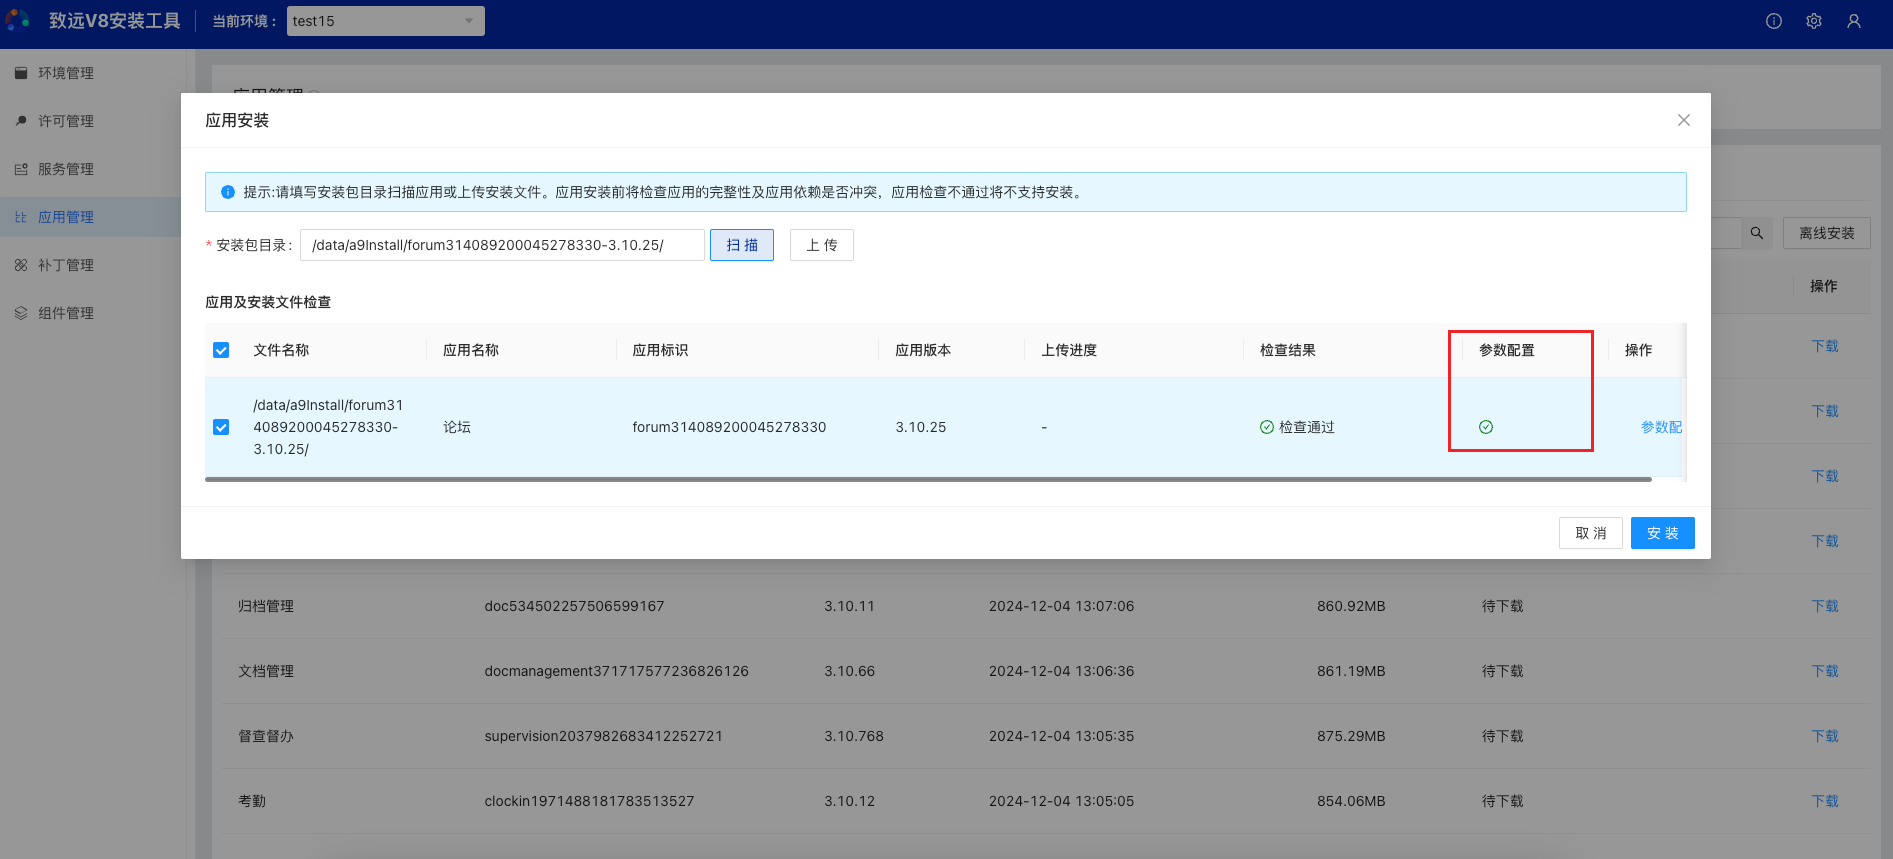Close the 应用安装 dialog
Viewport: 1893px width, 859px height.
(1684, 120)
